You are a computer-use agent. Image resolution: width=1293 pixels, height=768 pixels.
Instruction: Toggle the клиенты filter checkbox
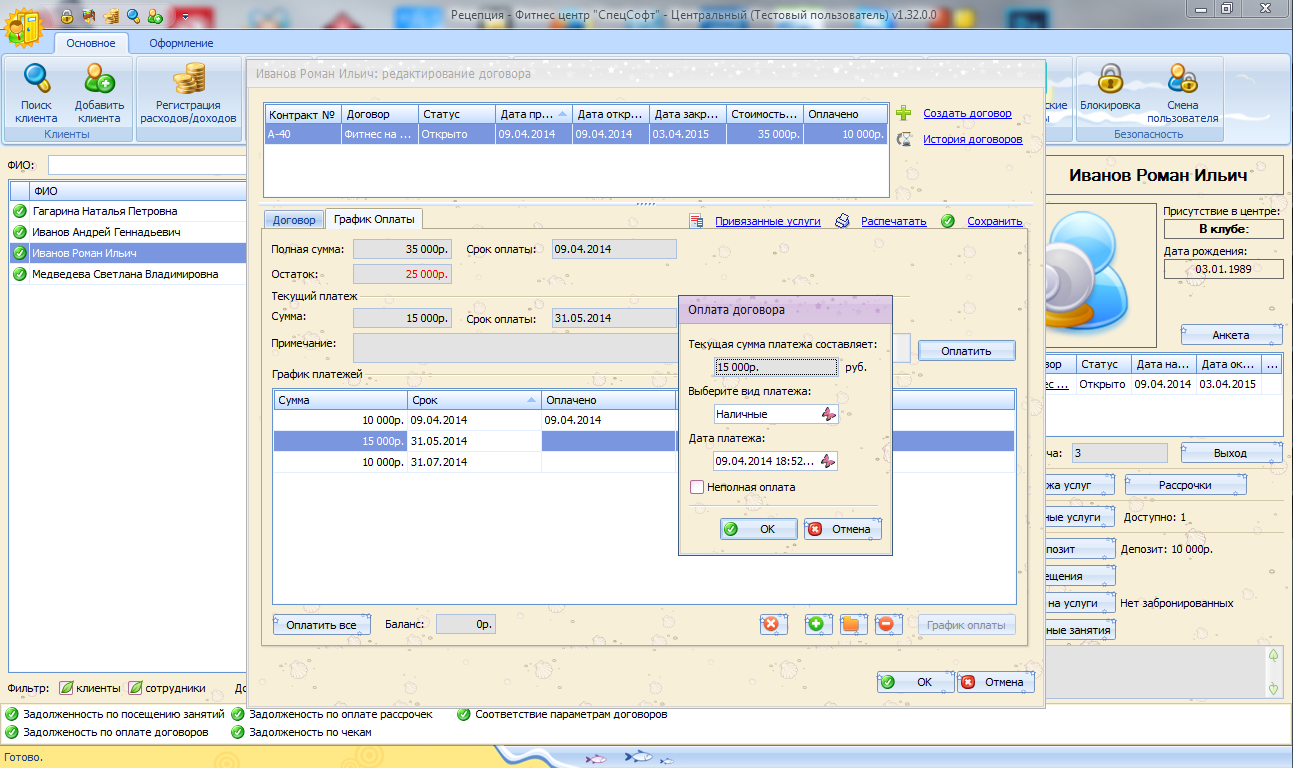tap(66, 688)
